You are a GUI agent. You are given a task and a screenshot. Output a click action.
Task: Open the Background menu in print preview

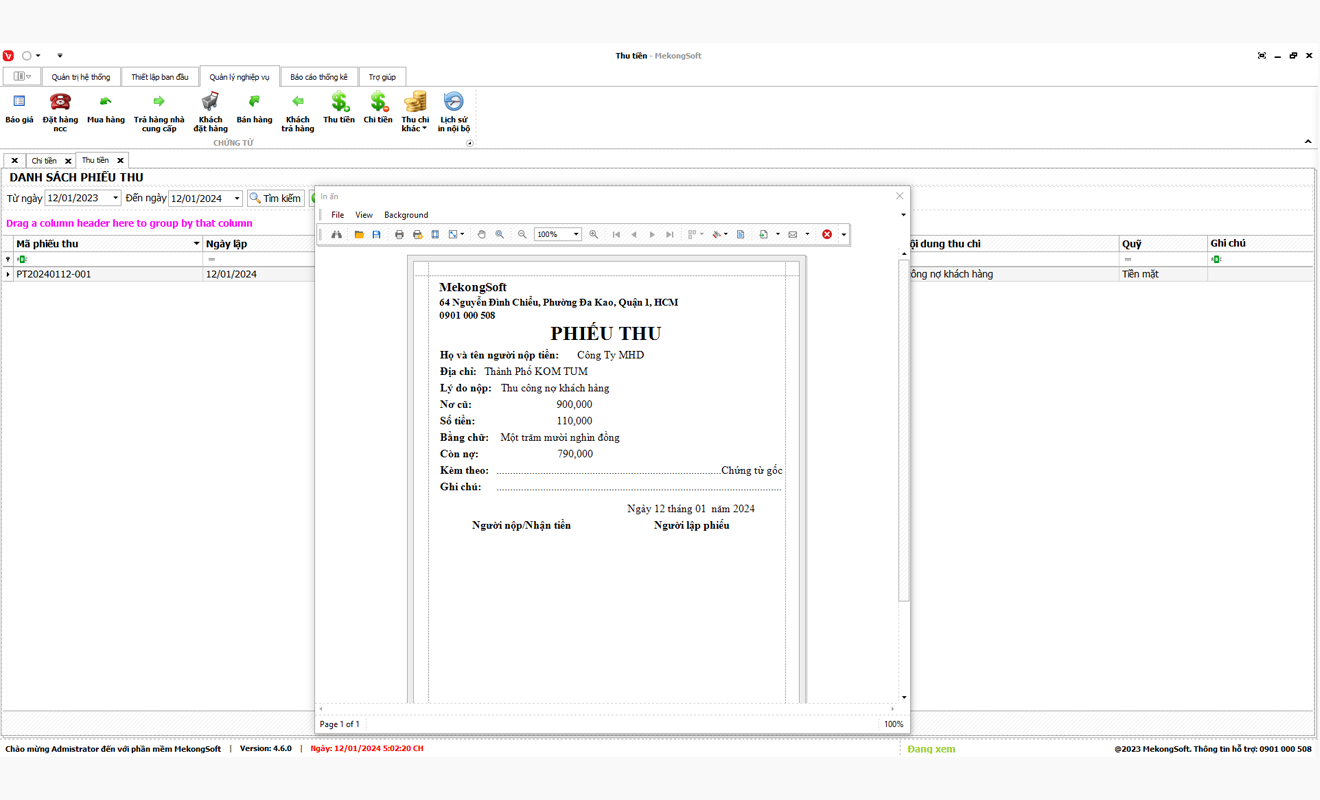(x=406, y=215)
